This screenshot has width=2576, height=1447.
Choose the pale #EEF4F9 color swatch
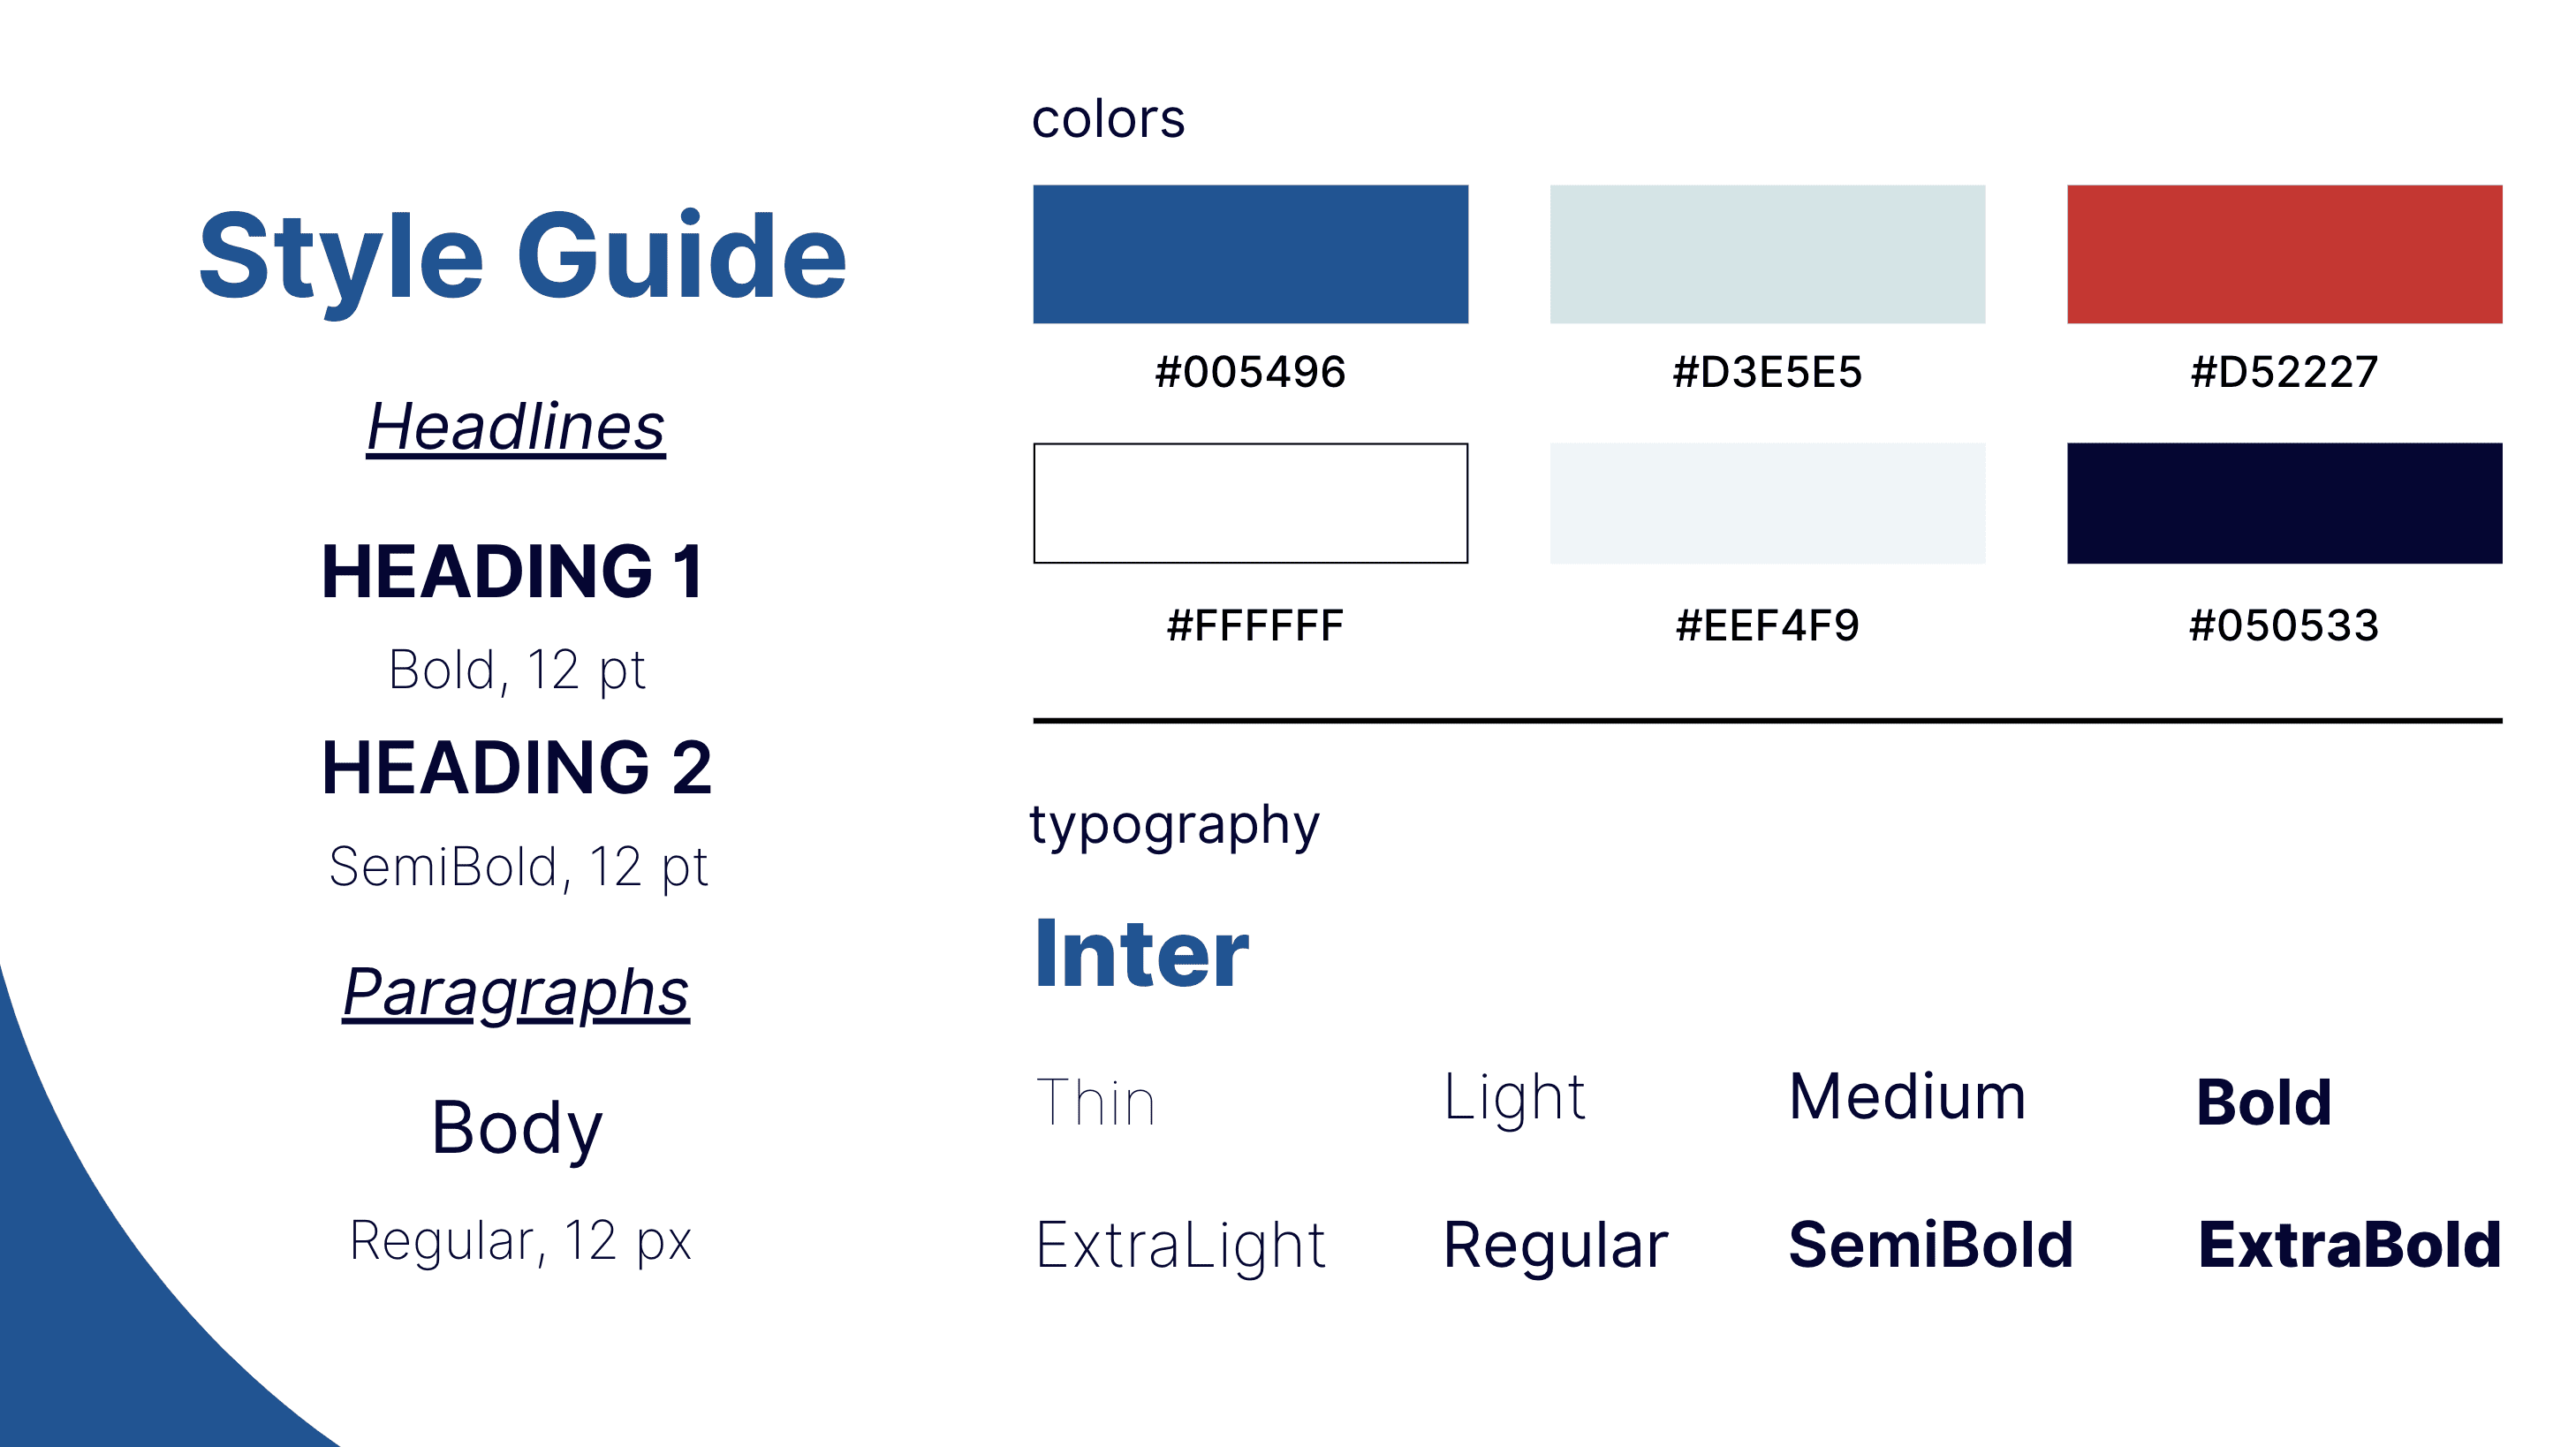pyautogui.click(x=1767, y=503)
